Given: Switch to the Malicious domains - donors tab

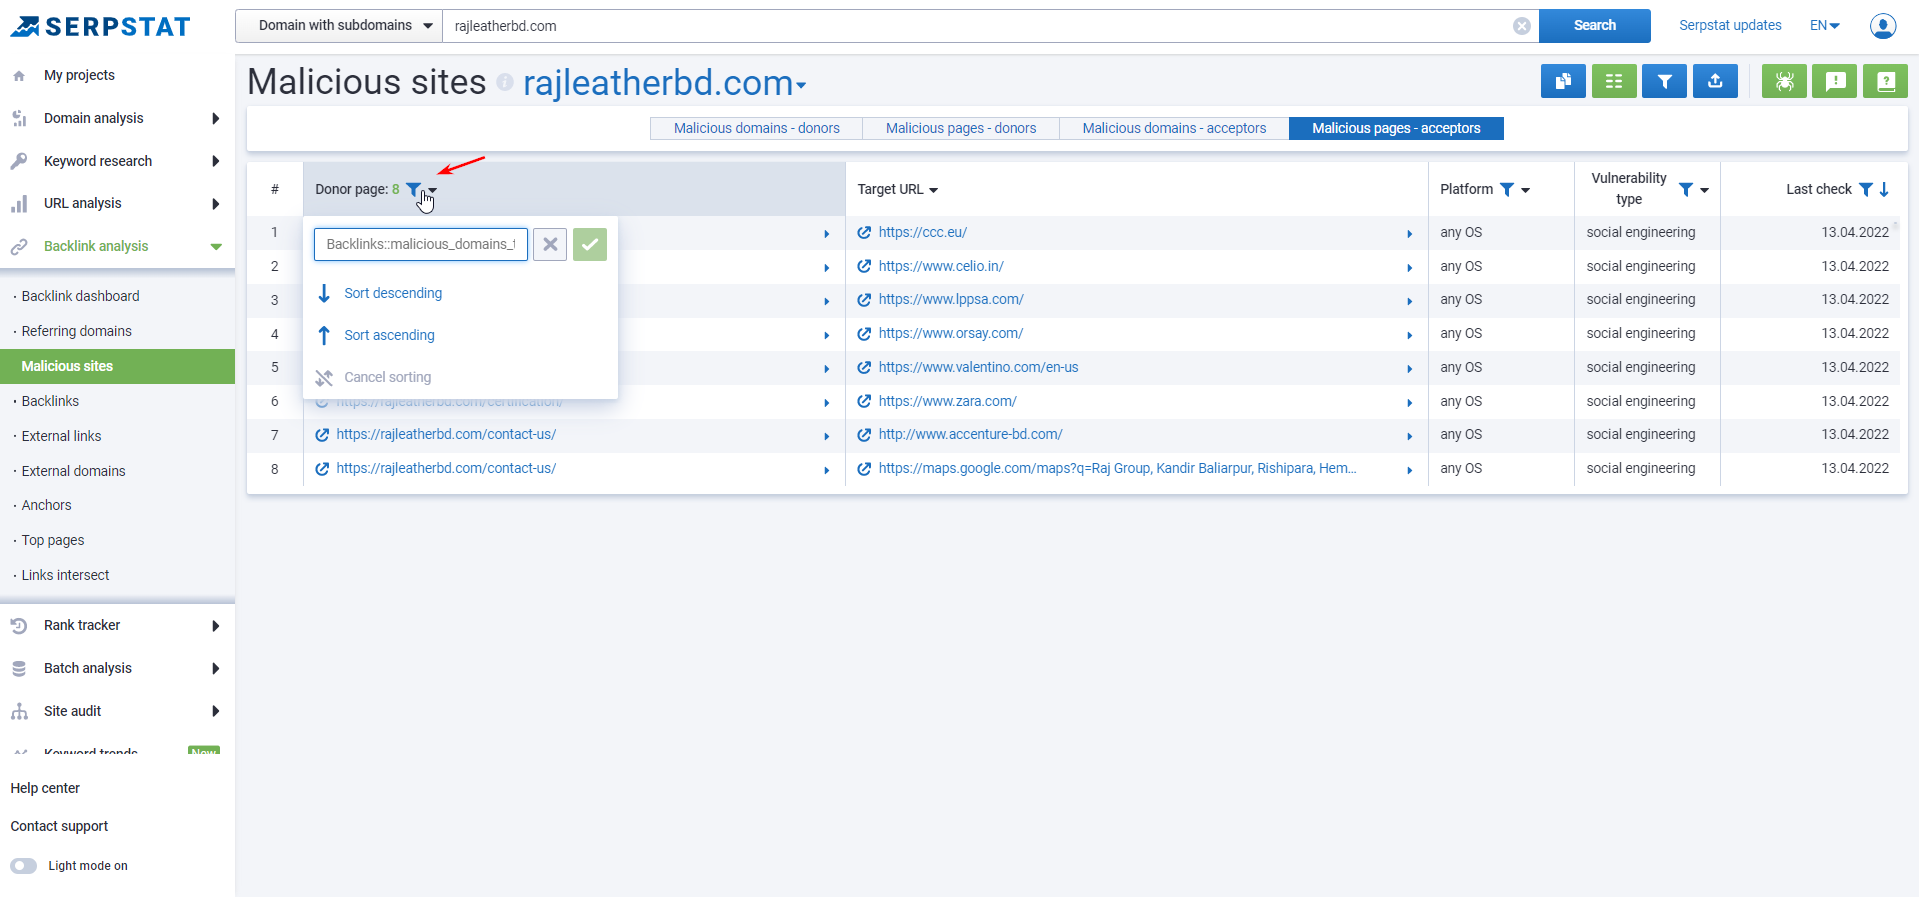Looking at the screenshot, I should [x=756, y=128].
